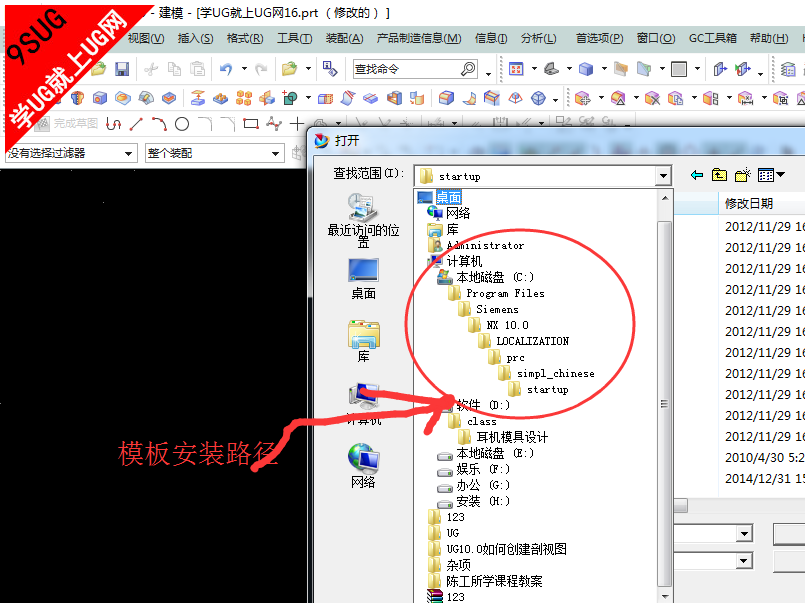Click the Undo arrow icon

226,69
